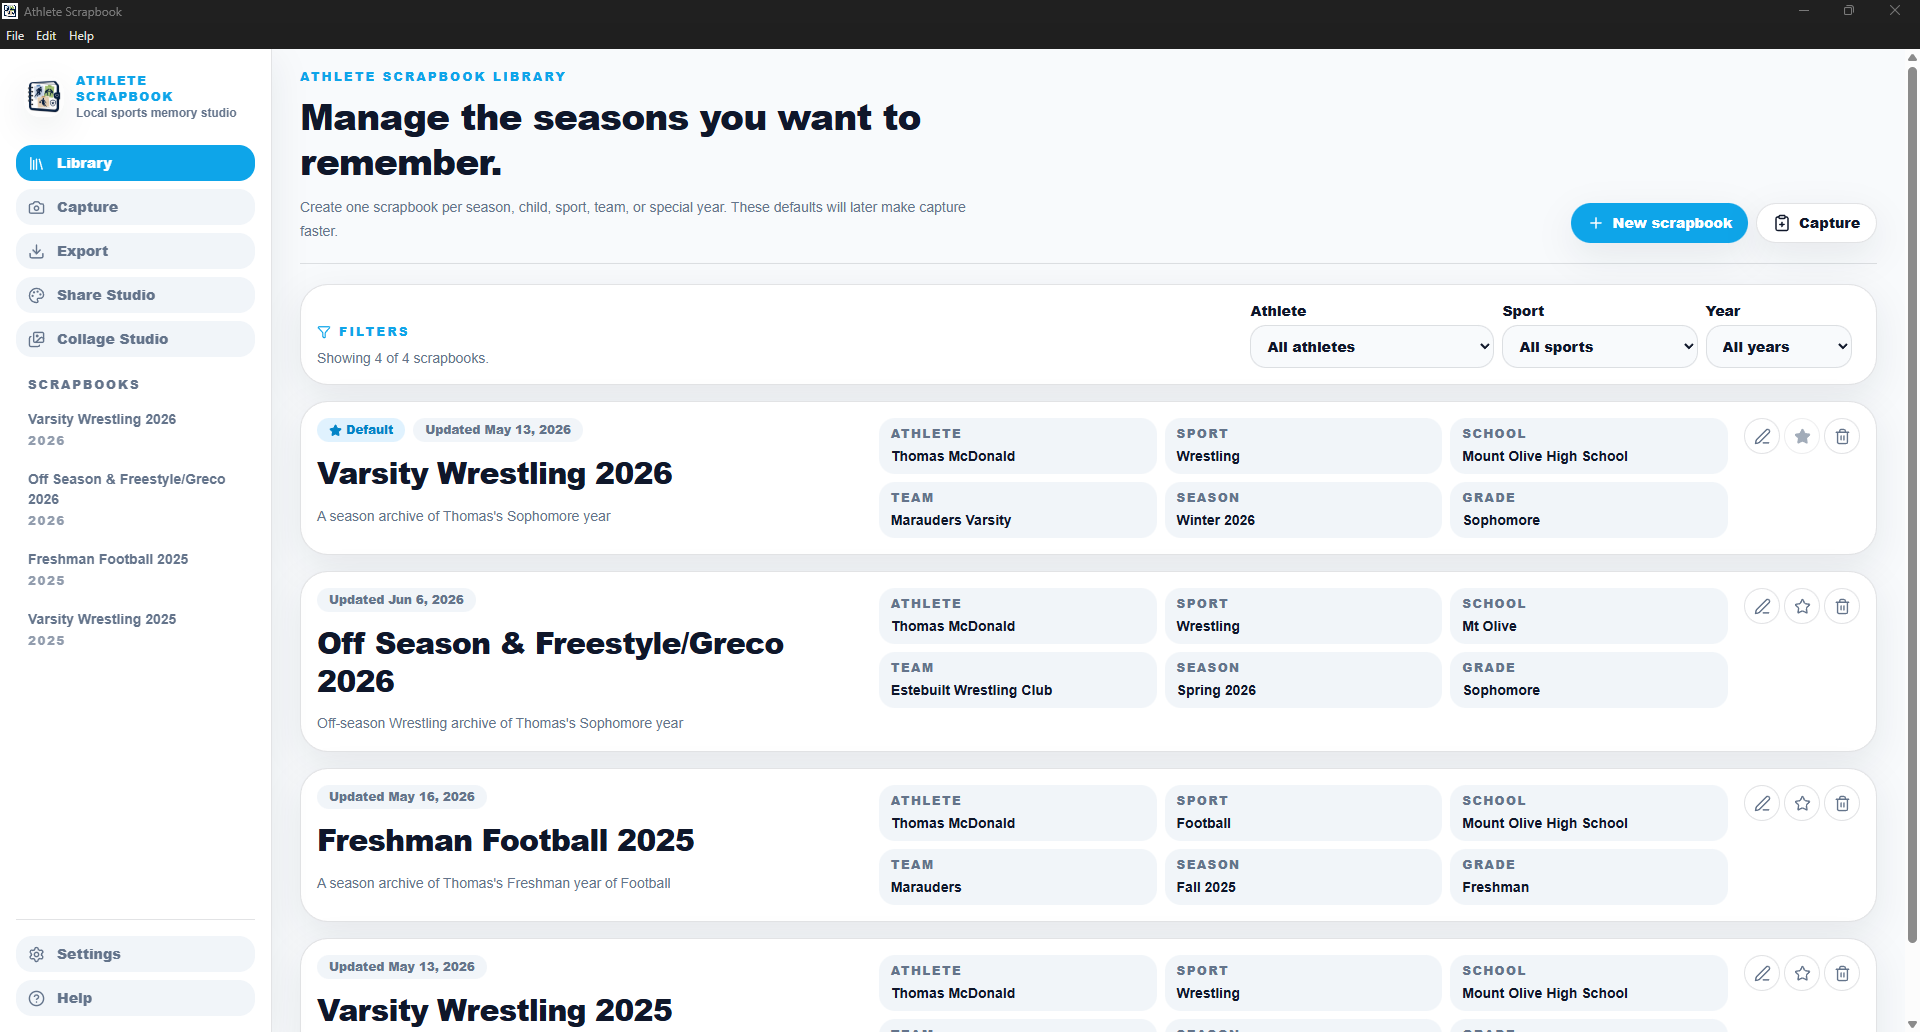Image resolution: width=1920 pixels, height=1032 pixels.
Task: Click 'Estebuilt Wrestling Club' team value
Action: click(x=971, y=690)
